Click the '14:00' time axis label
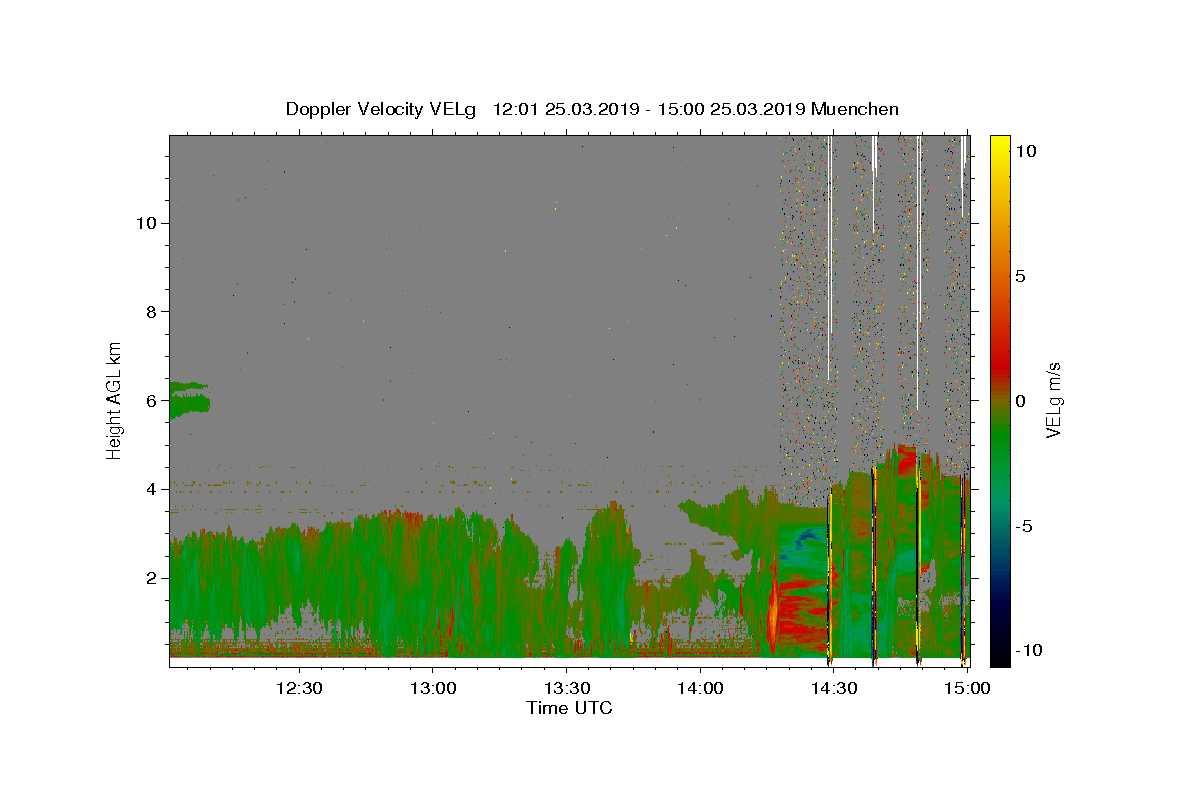The image size is (1200, 800). point(700,688)
